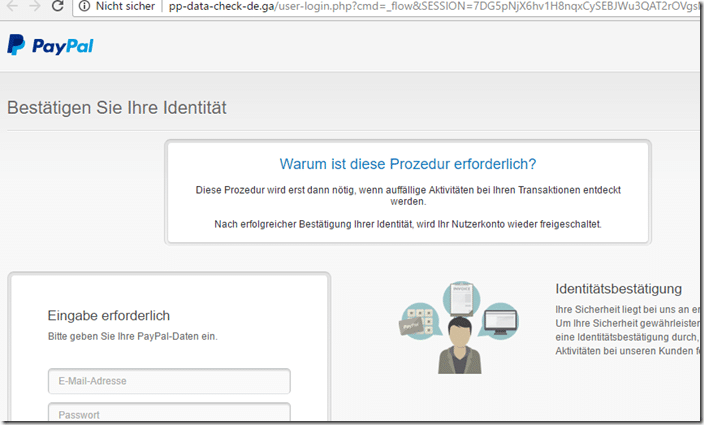Click the identity person illustration
Screen dimensions: 704x425
click(460, 346)
